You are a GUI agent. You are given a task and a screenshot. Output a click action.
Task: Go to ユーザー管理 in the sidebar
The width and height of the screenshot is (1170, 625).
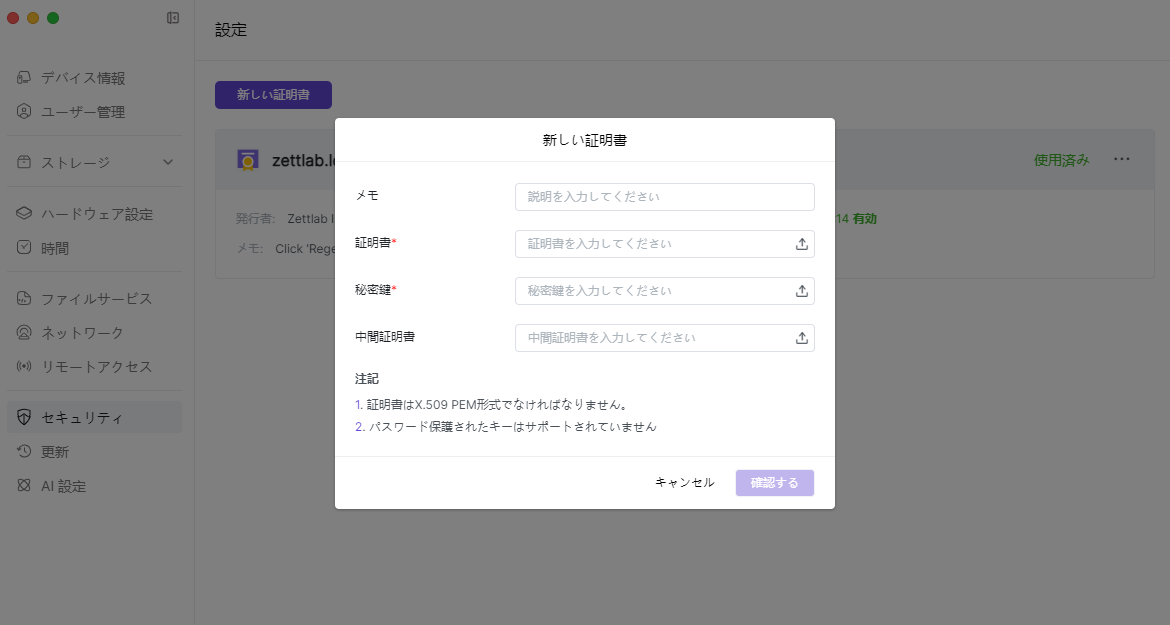83,112
